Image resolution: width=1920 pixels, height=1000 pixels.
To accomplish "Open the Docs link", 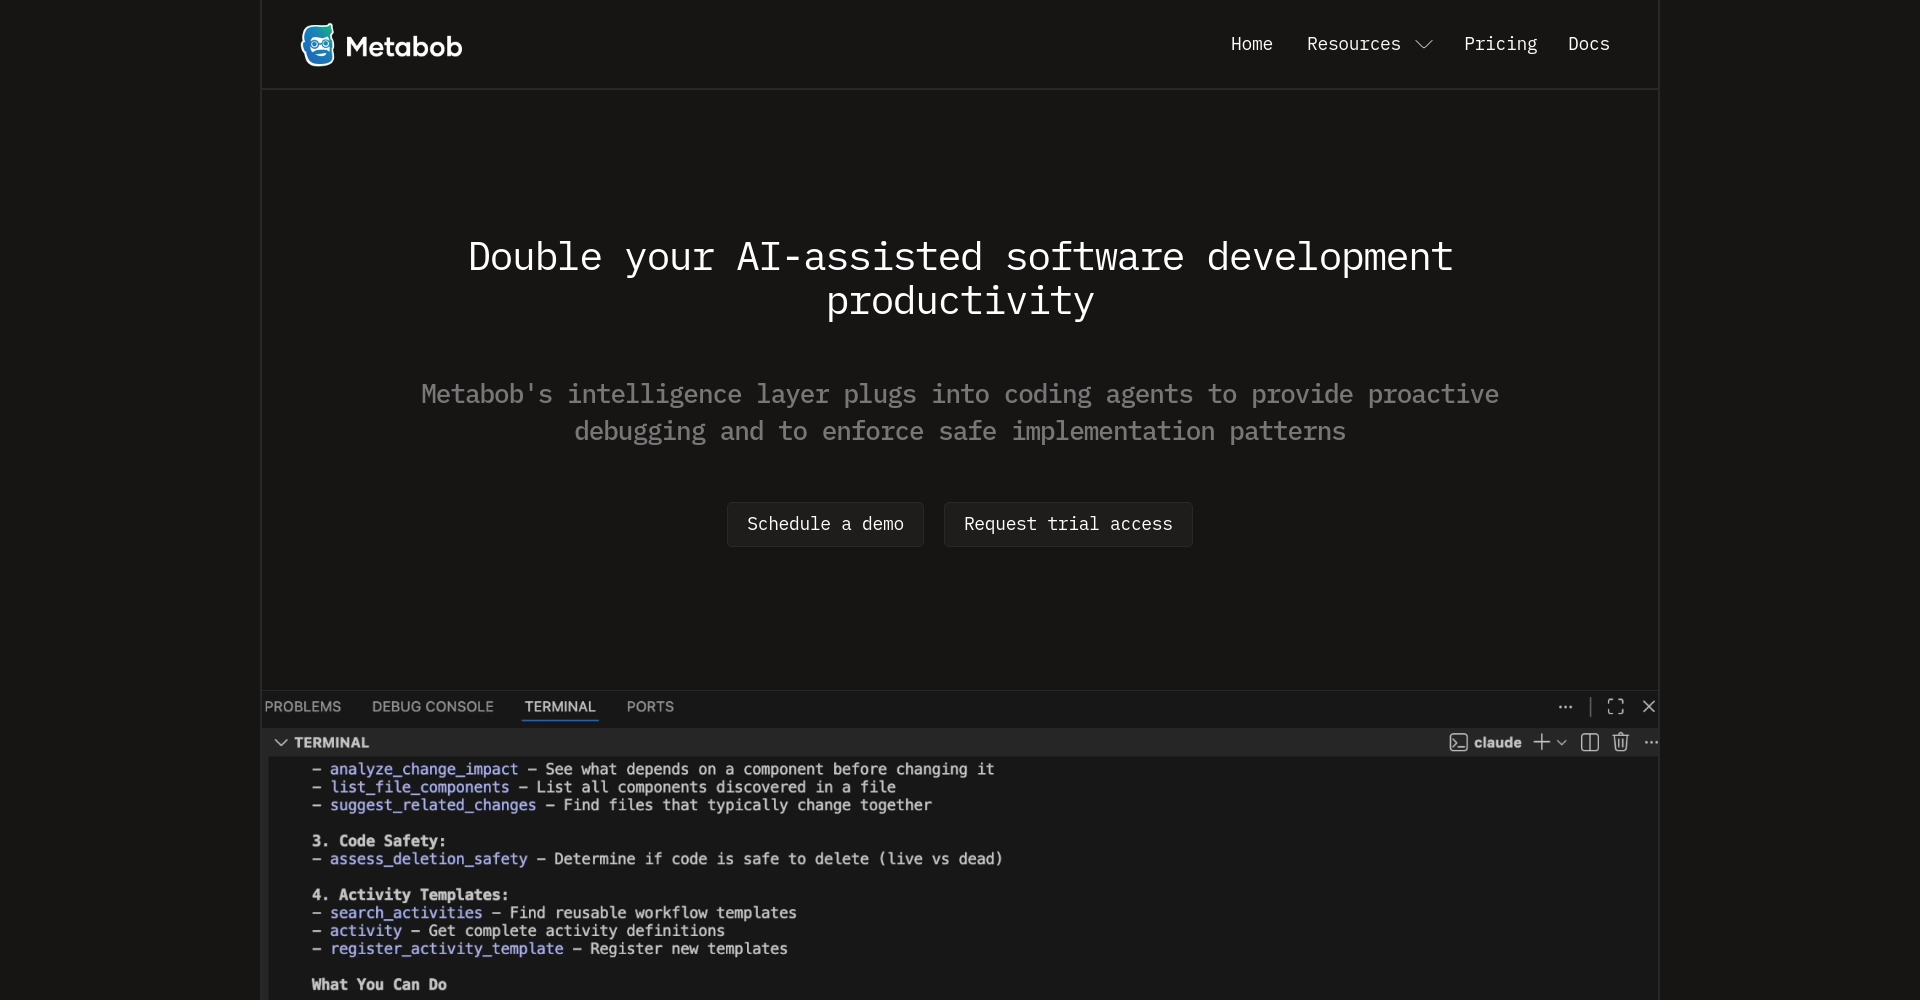I will (x=1588, y=44).
